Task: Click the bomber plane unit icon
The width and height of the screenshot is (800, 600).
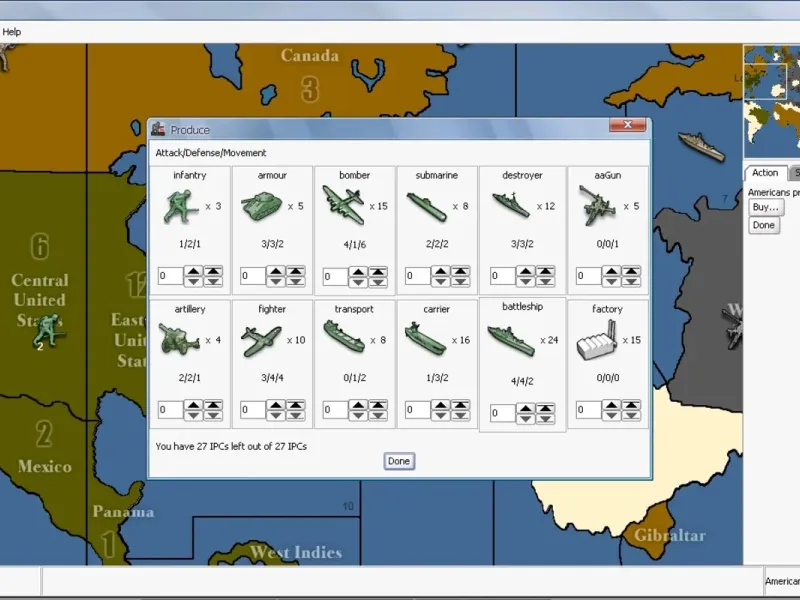Action: pyautogui.click(x=343, y=205)
